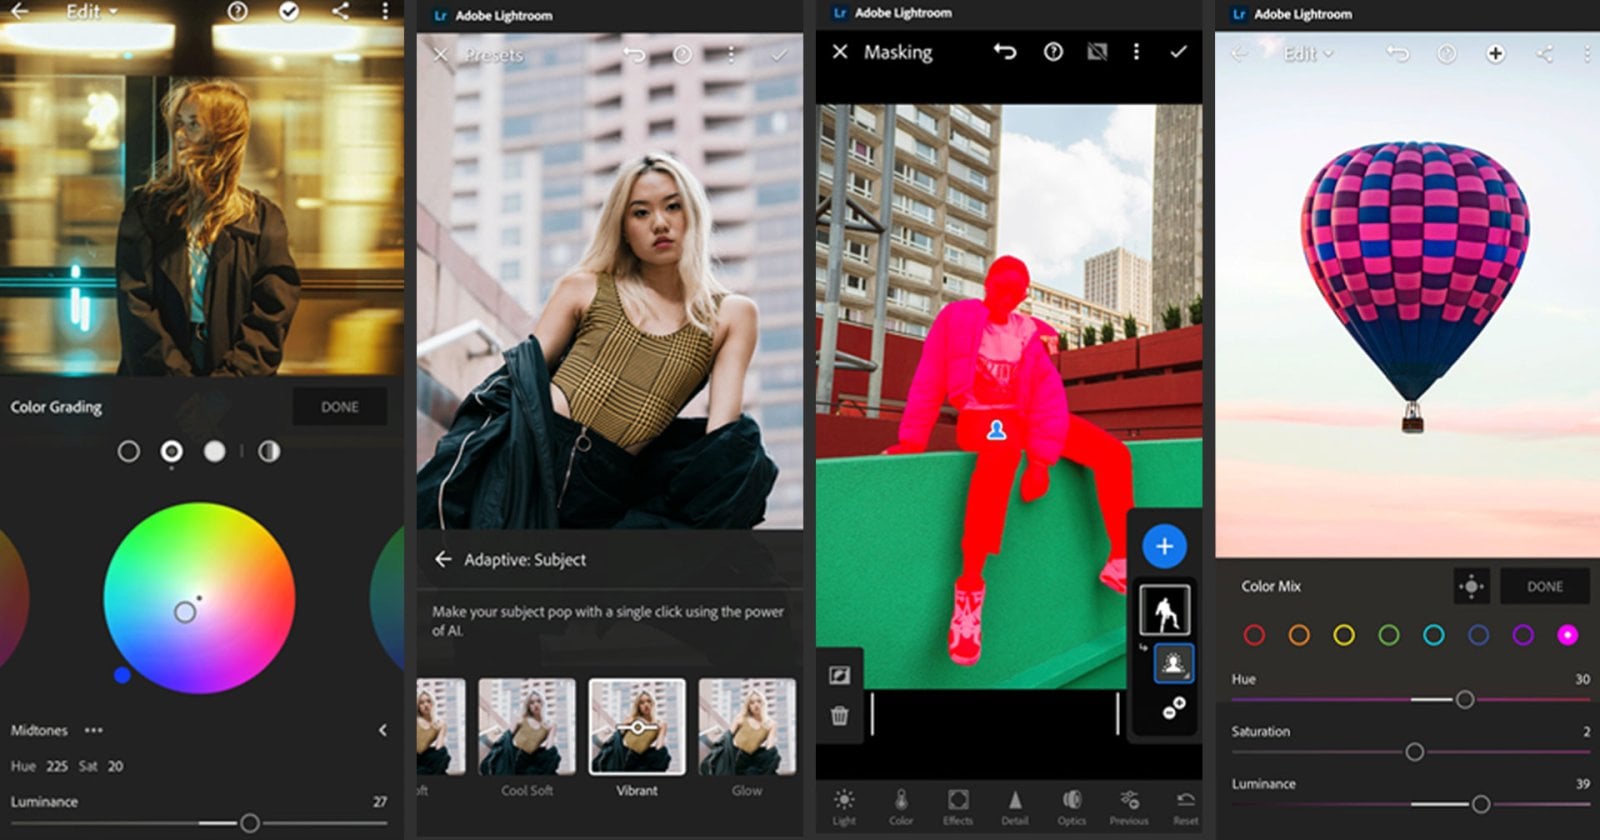Open the Effects tool in bottom toolbar
The width and height of the screenshot is (1600, 840).
pyautogui.click(x=957, y=806)
